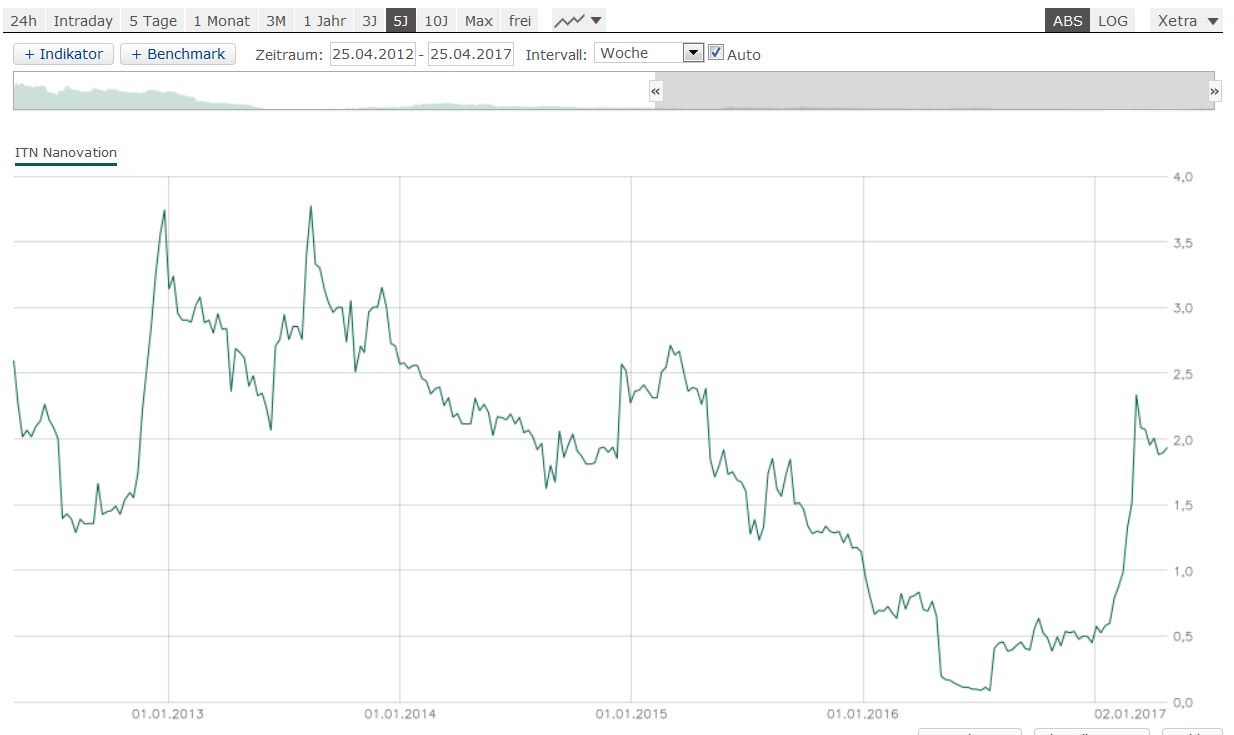1234x735 pixels.
Task: Toggle ABS absolute scale
Action: point(1068,20)
